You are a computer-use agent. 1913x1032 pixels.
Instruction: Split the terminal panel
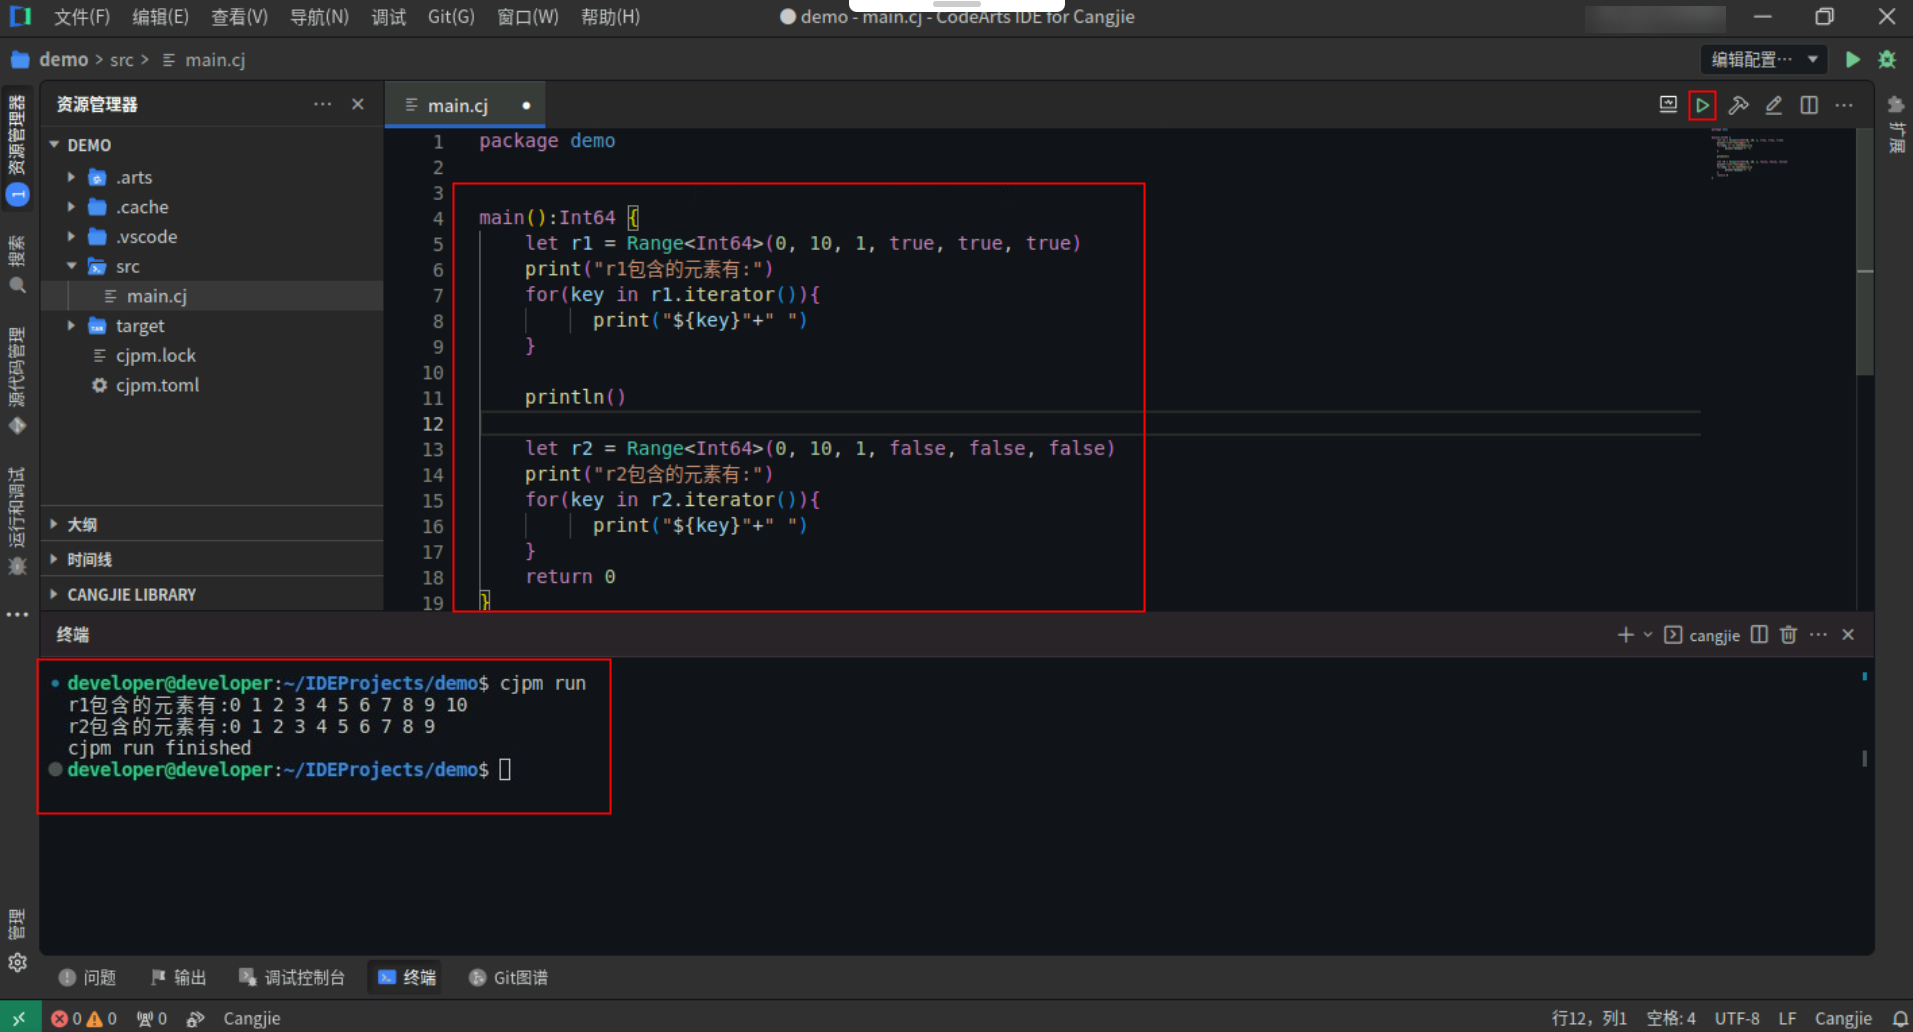[1759, 635]
